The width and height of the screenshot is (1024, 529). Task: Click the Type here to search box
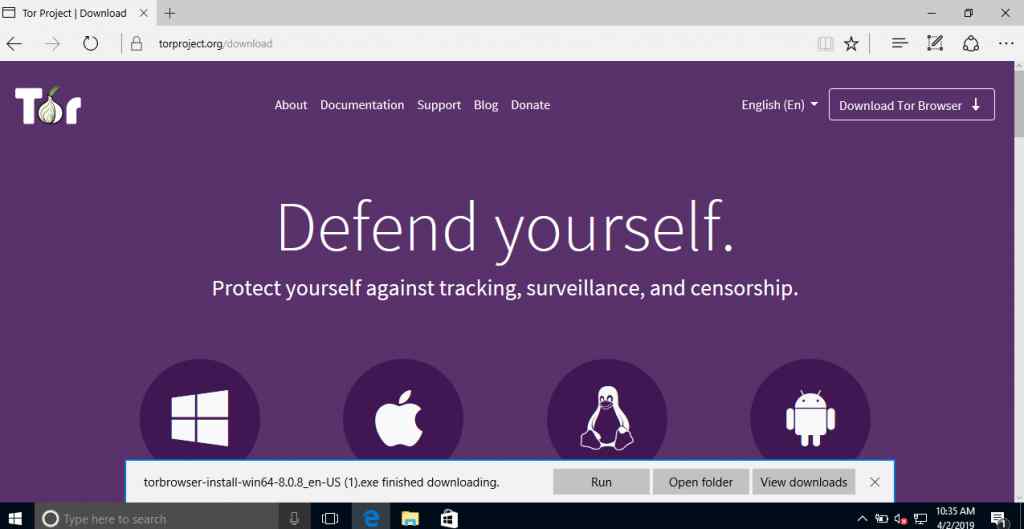[157, 519]
